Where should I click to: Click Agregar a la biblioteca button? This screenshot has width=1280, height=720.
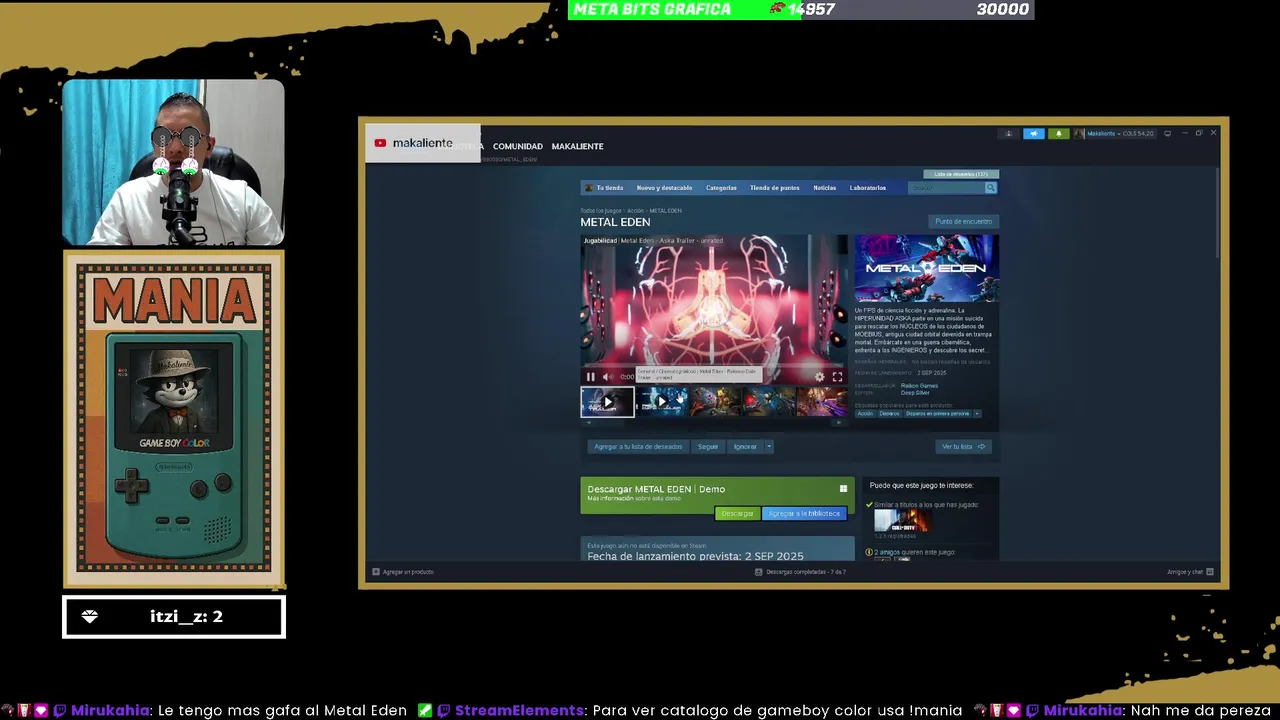(804, 513)
